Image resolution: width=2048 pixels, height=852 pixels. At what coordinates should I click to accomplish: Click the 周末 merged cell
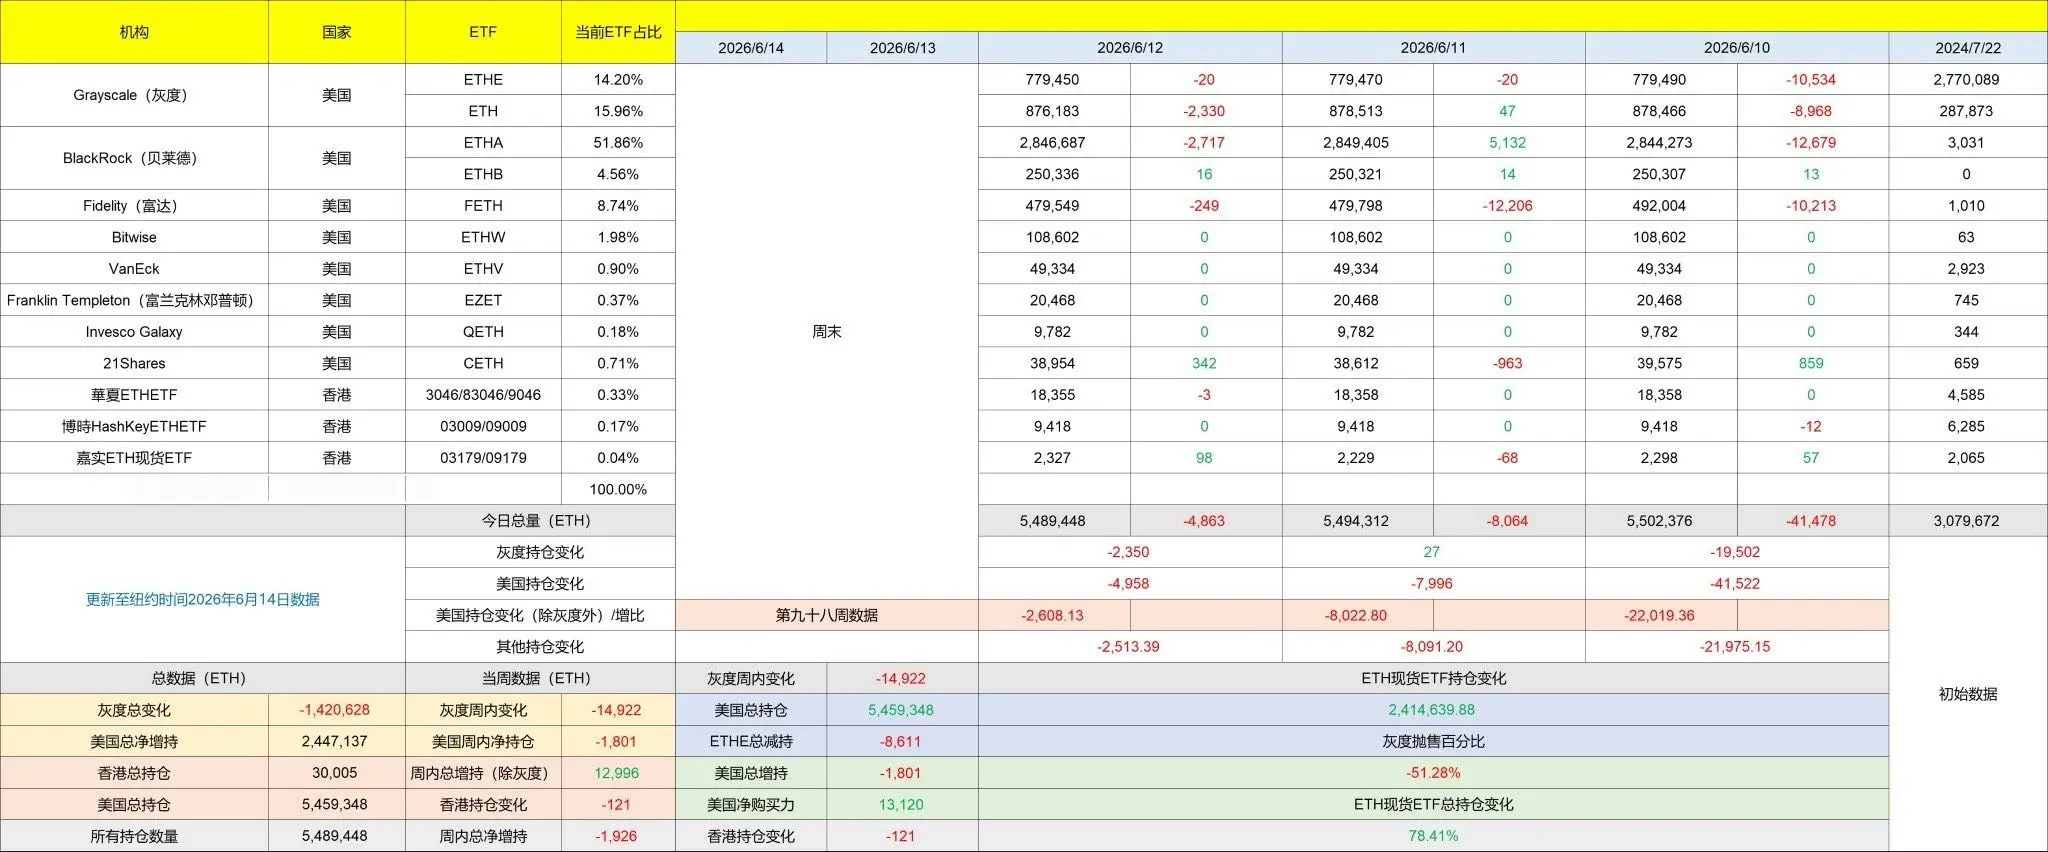coord(827,332)
